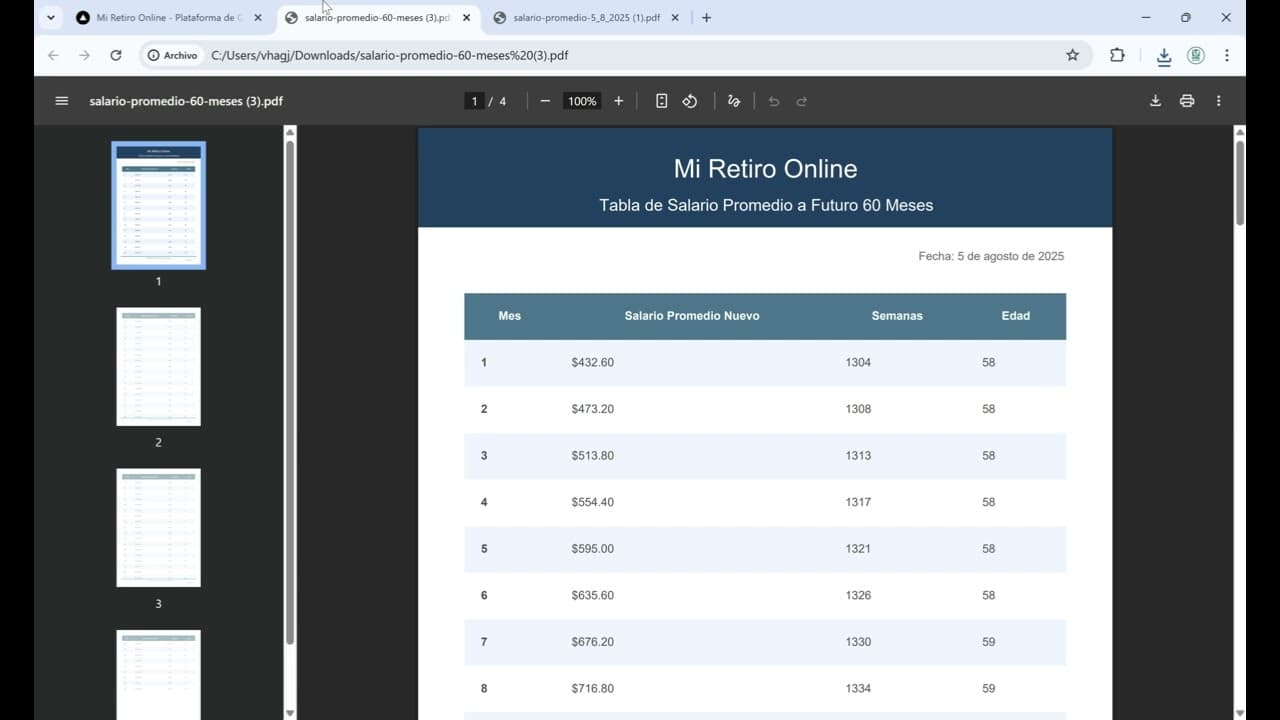Open the PDF annotation draw tool

(734, 100)
